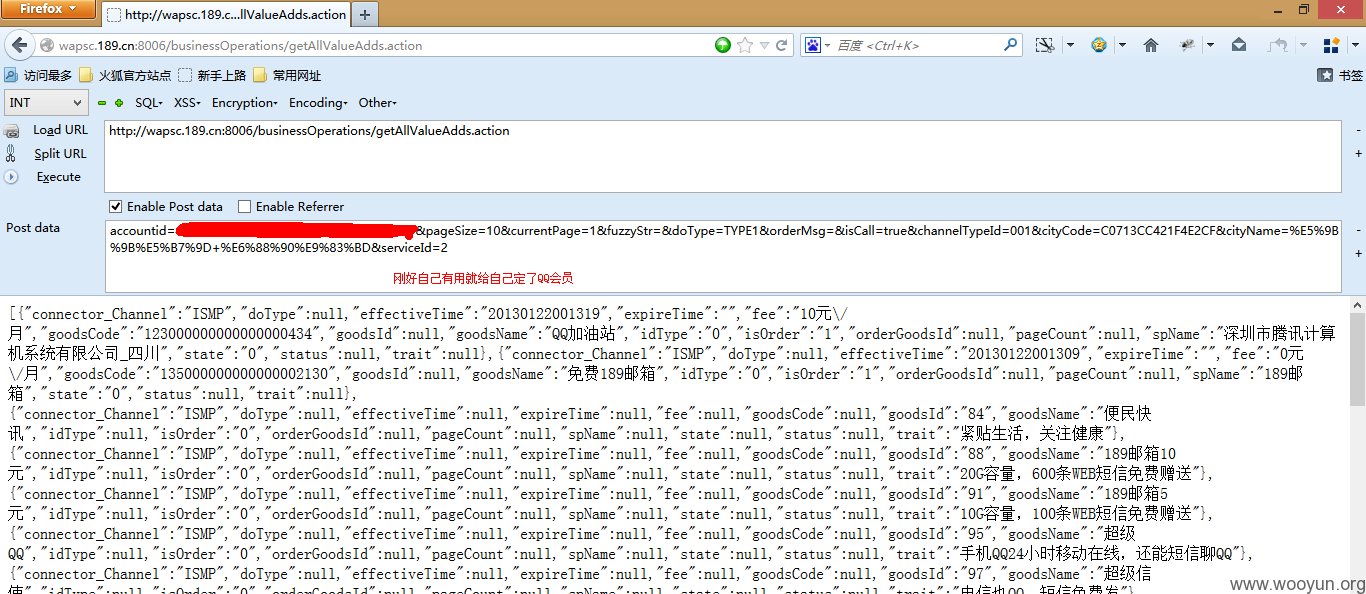Click inside the Post data text area

(x=723, y=256)
